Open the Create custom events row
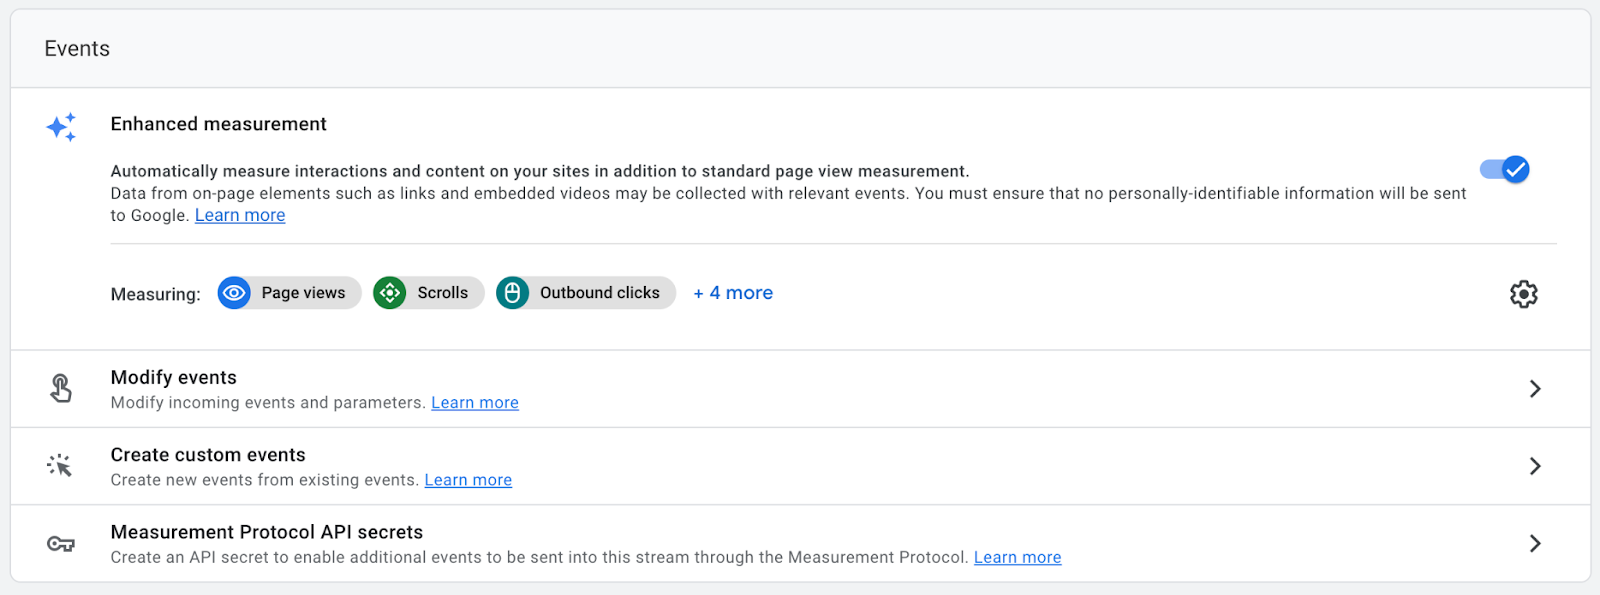The width and height of the screenshot is (1600, 595). click(x=800, y=466)
